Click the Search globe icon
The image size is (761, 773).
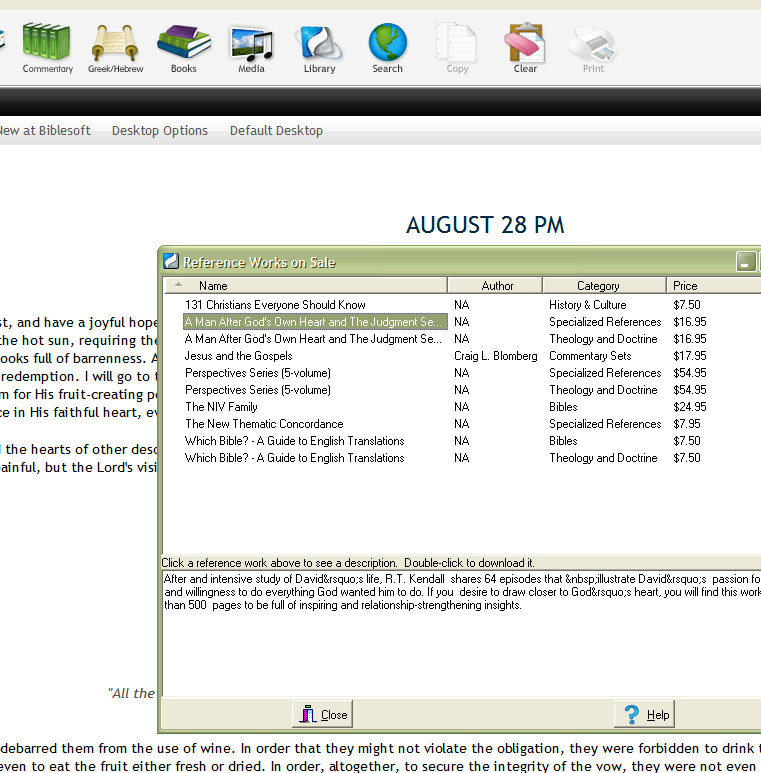pos(387,45)
